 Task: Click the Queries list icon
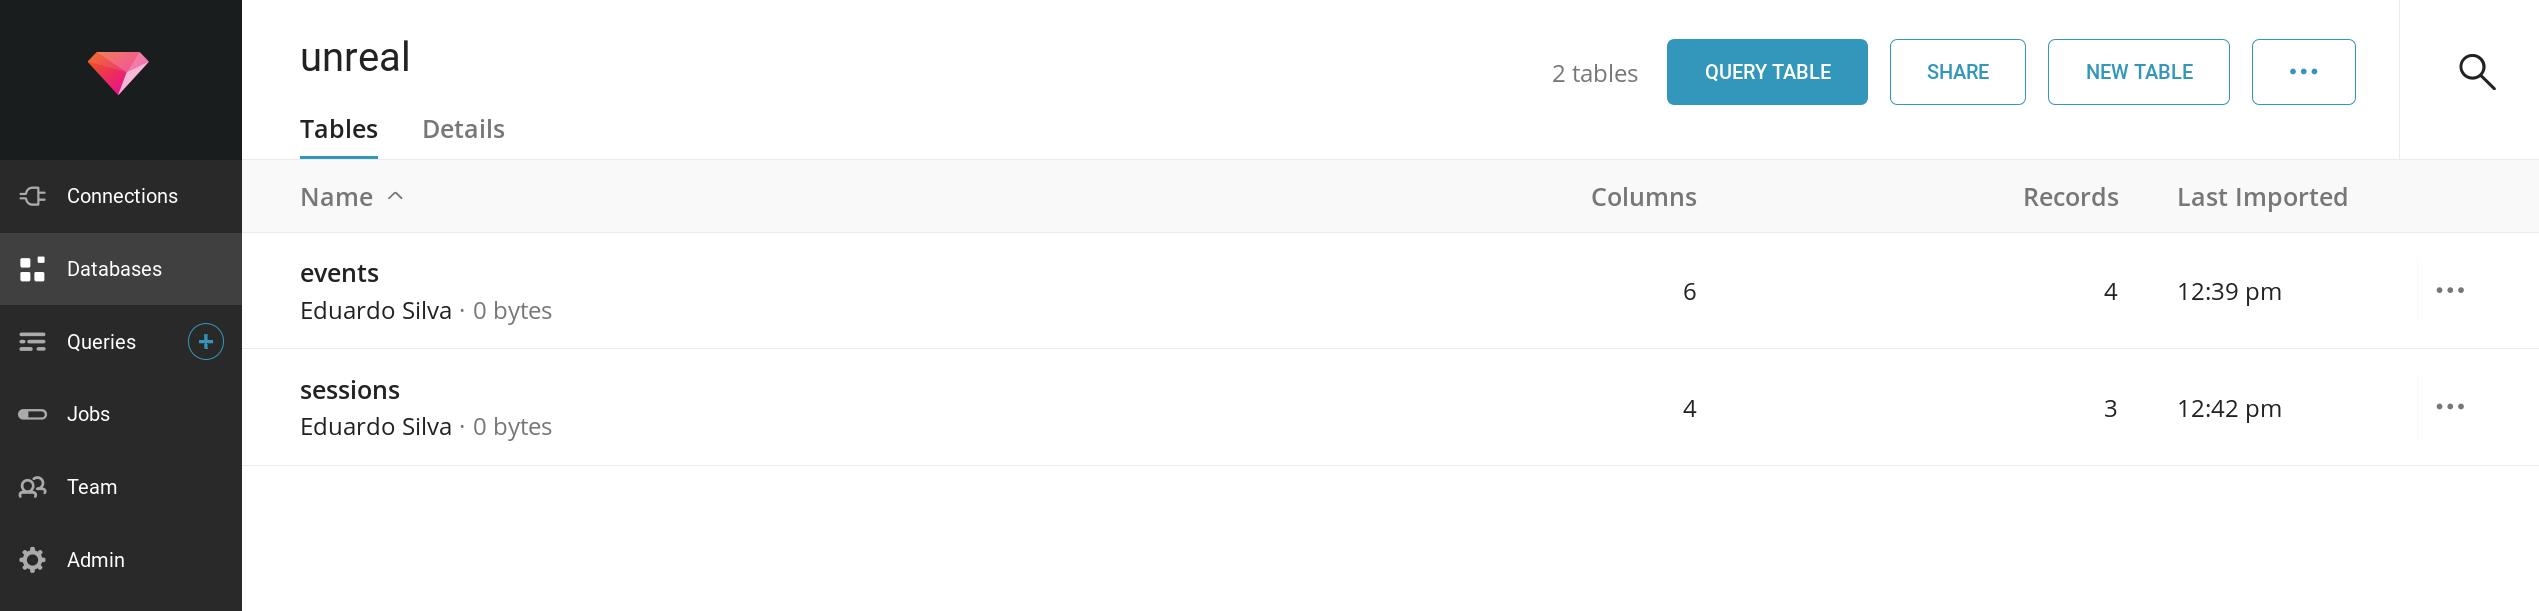point(33,342)
